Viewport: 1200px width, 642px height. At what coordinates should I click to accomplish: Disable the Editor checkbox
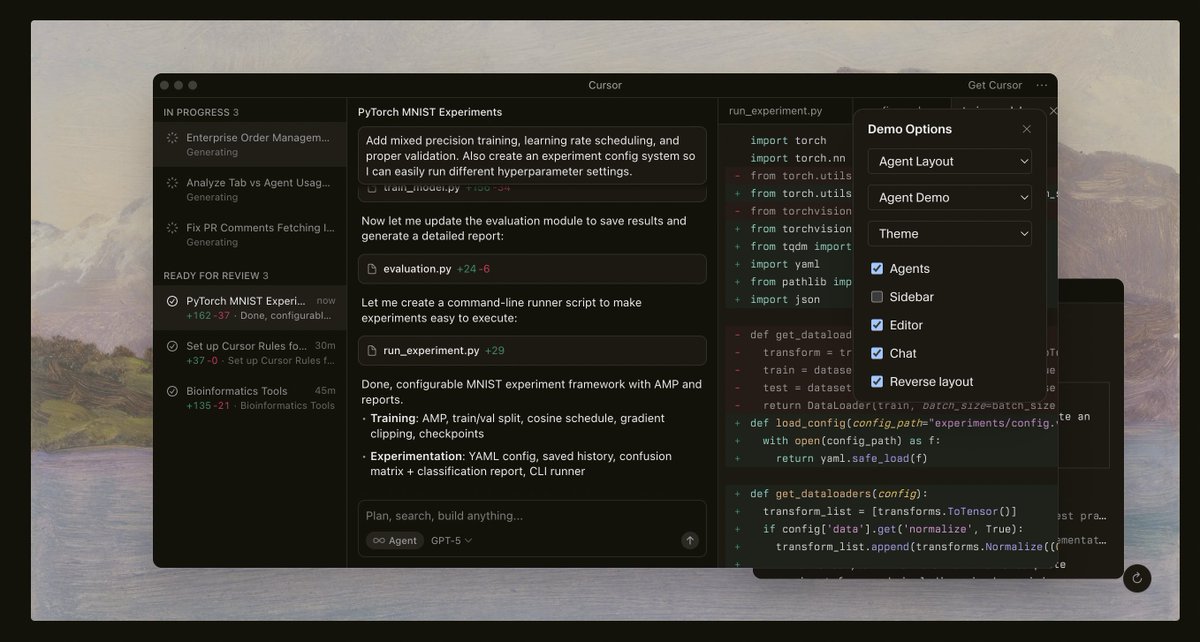(877, 325)
